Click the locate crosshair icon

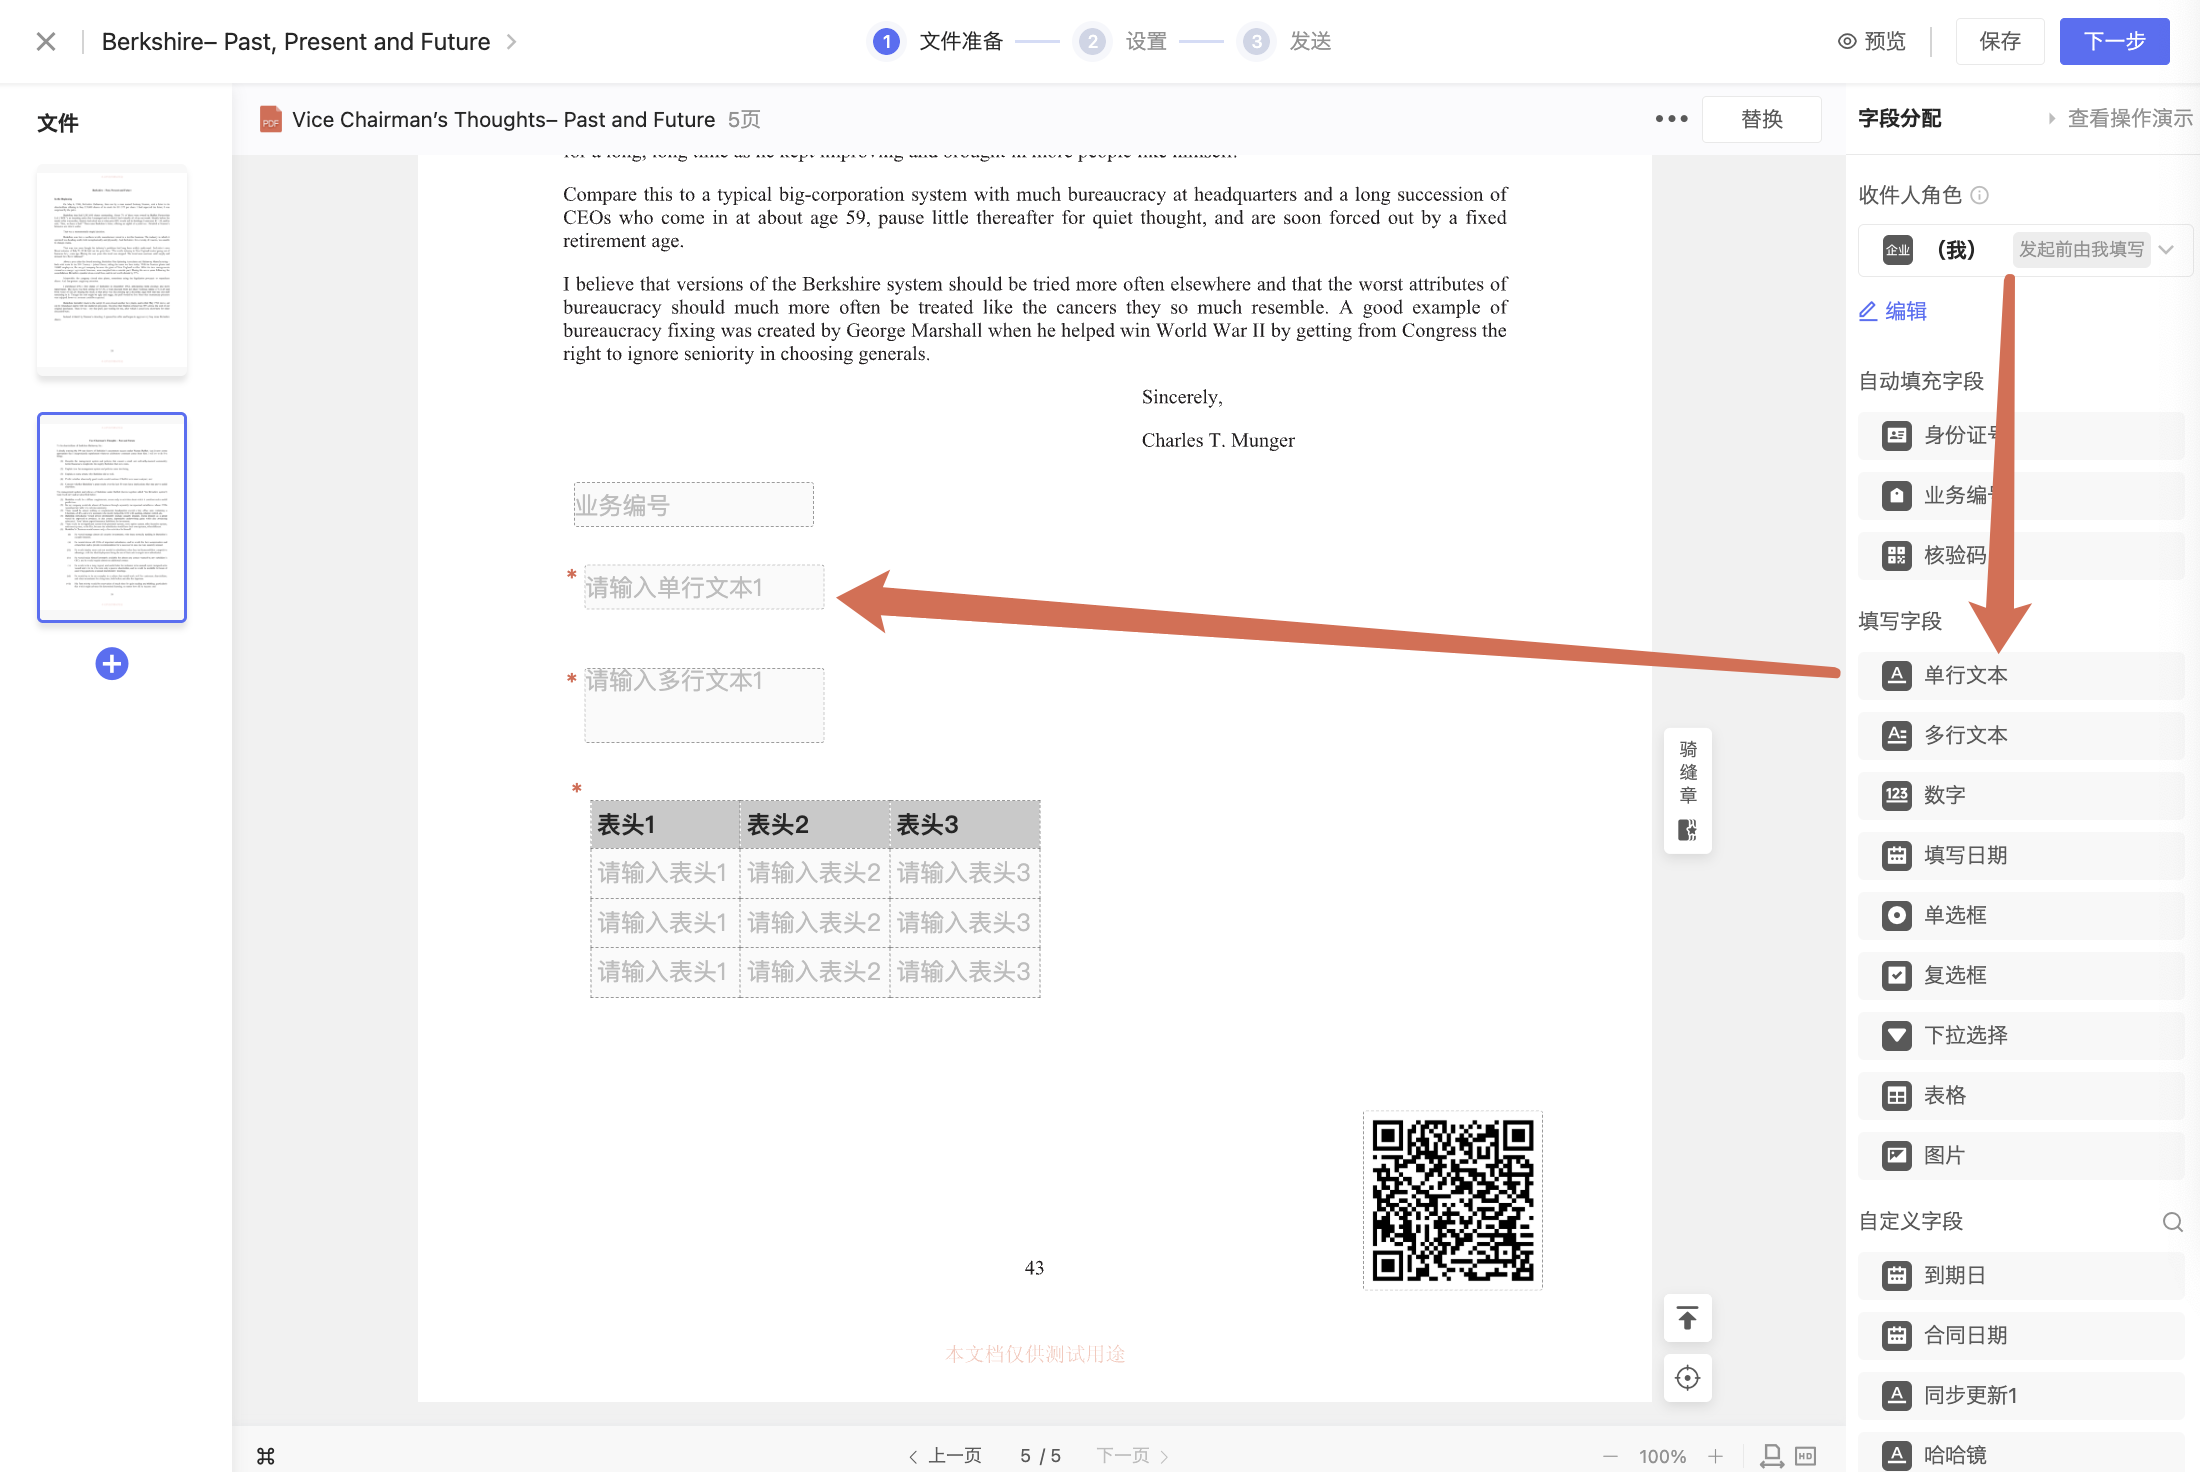pos(1687,1378)
